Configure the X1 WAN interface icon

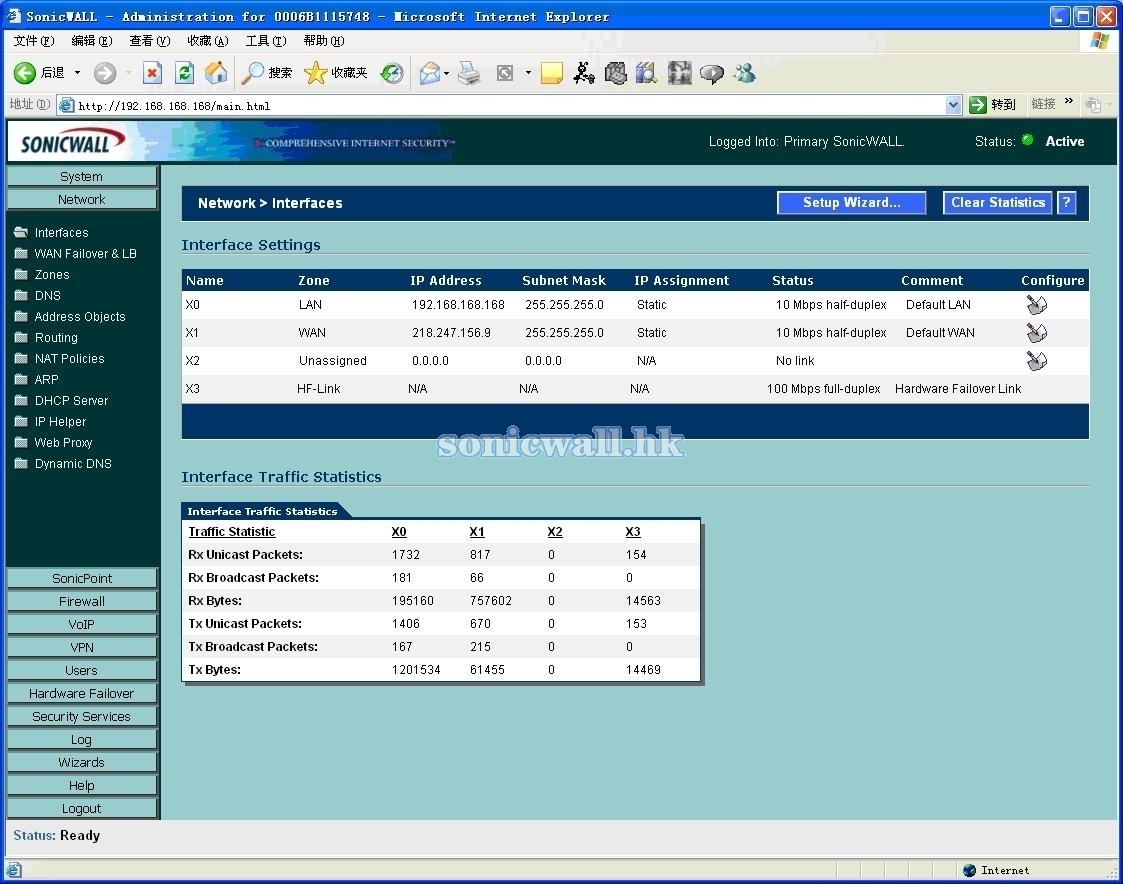click(x=1036, y=332)
